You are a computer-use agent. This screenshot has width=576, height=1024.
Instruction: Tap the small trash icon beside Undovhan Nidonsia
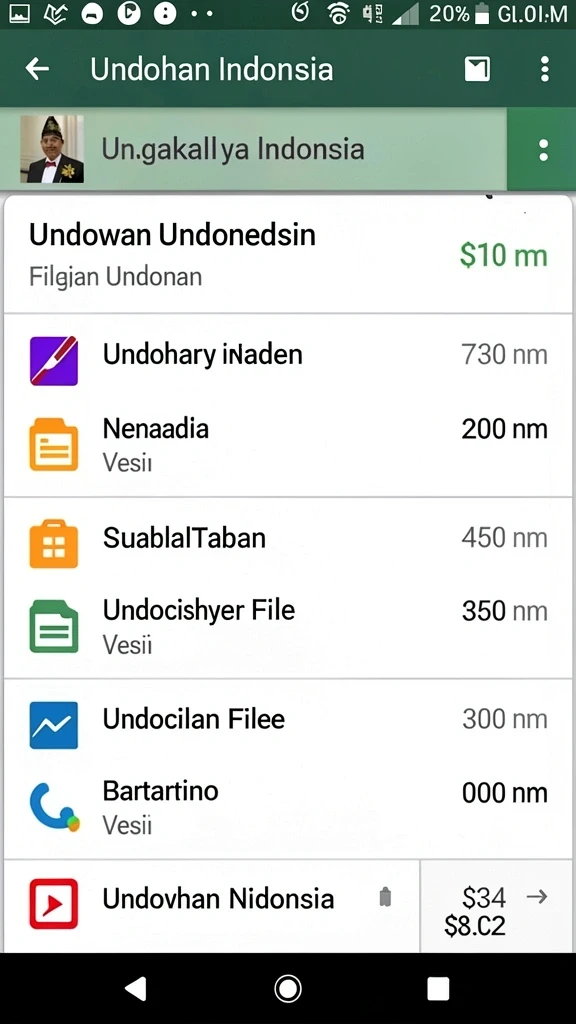[x=385, y=897]
